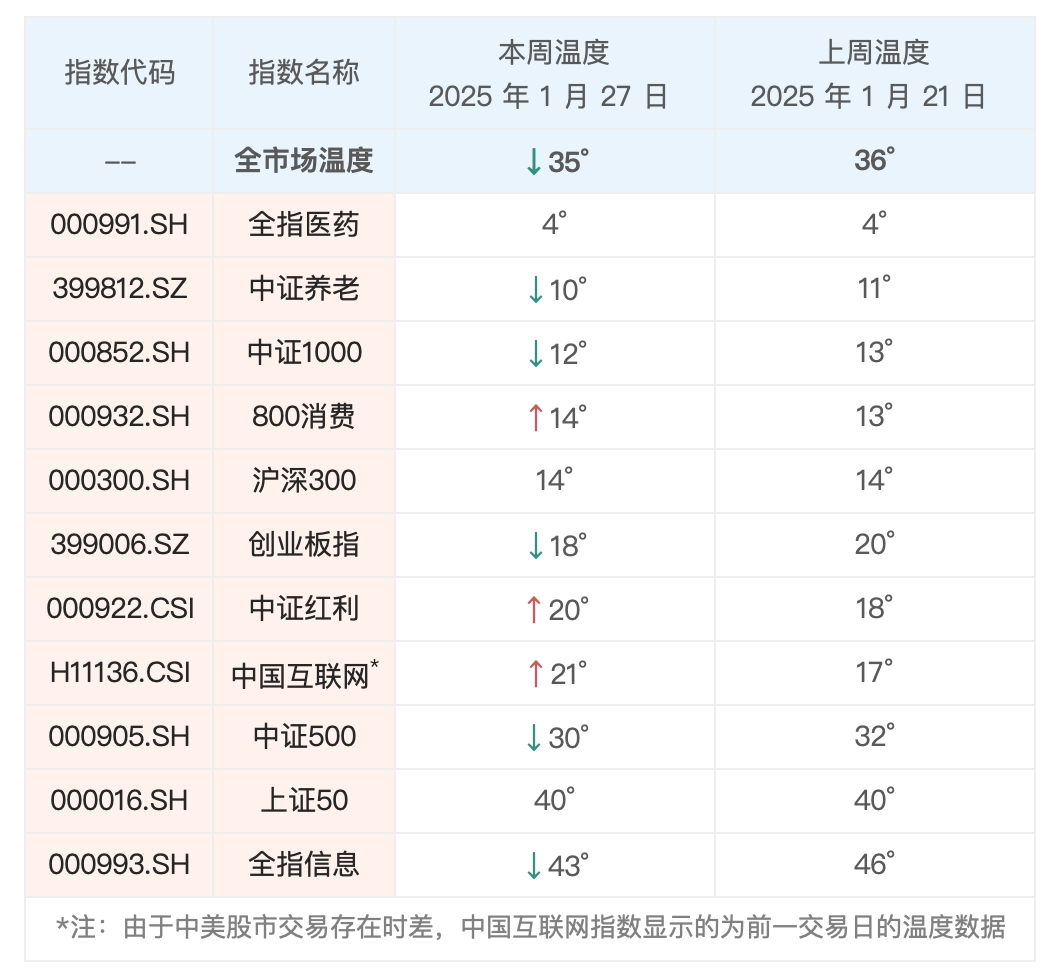The width and height of the screenshot is (1056, 980).
Task: Click index code 000905.SH
Action: pyautogui.click(x=119, y=736)
